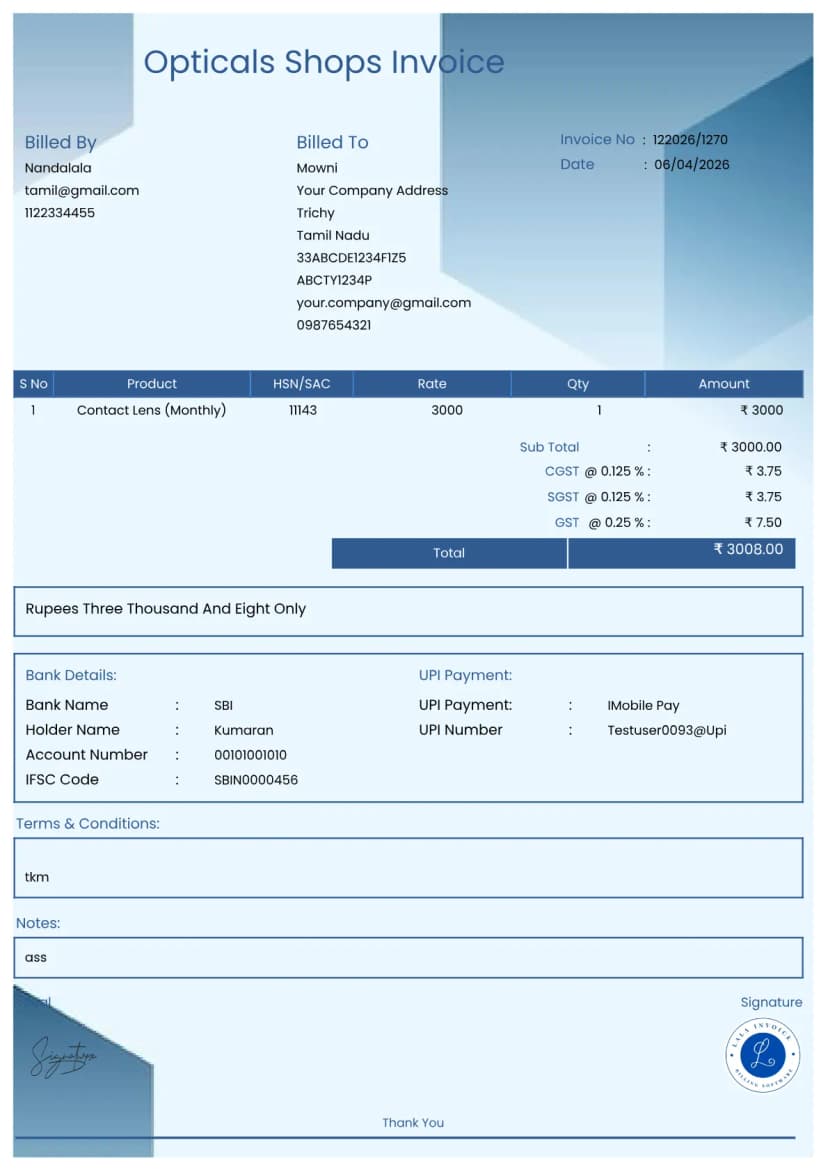
Task: Click 'Rupees Three Thousand And Eight Only'
Action: (x=166, y=609)
